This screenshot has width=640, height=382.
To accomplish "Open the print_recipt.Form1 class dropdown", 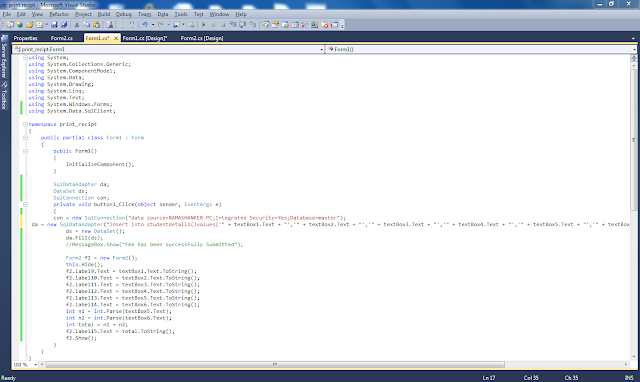I will click(322, 49).
